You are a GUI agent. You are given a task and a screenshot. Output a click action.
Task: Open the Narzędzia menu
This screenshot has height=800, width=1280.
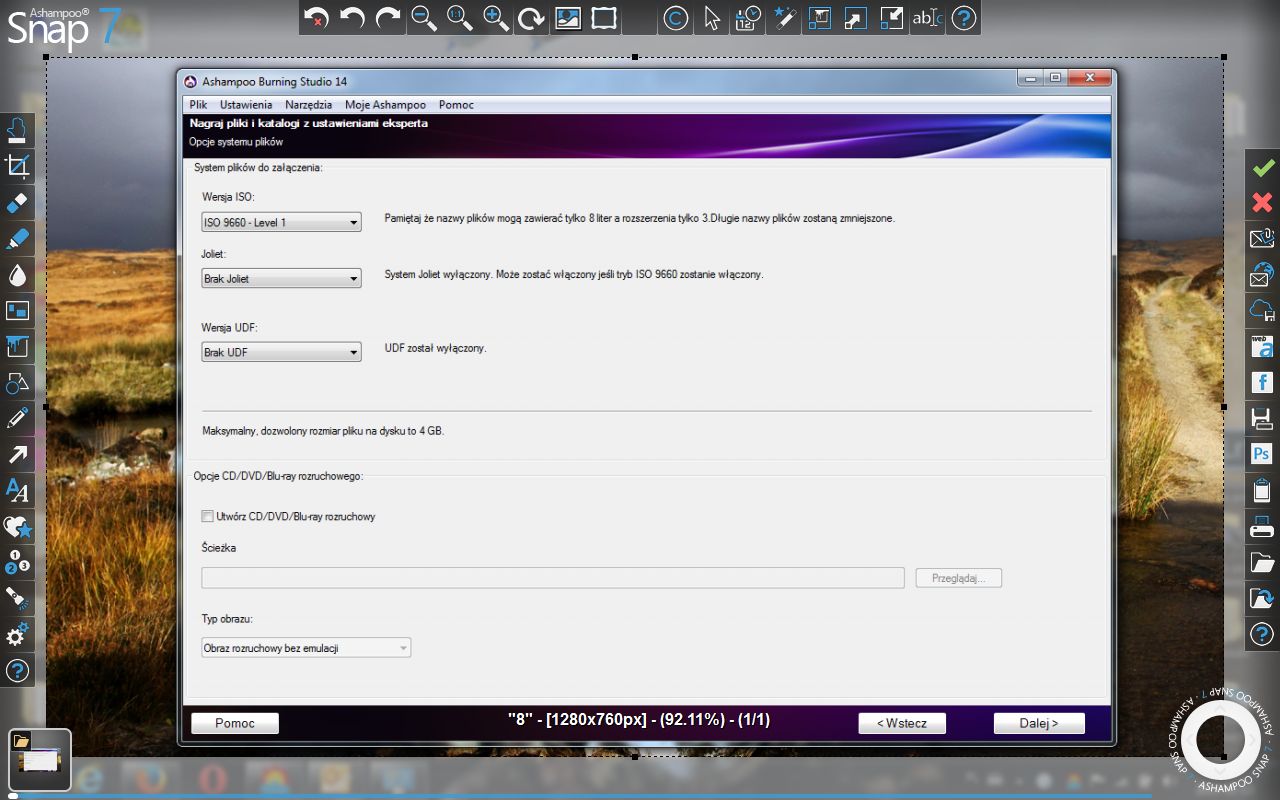point(308,104)
